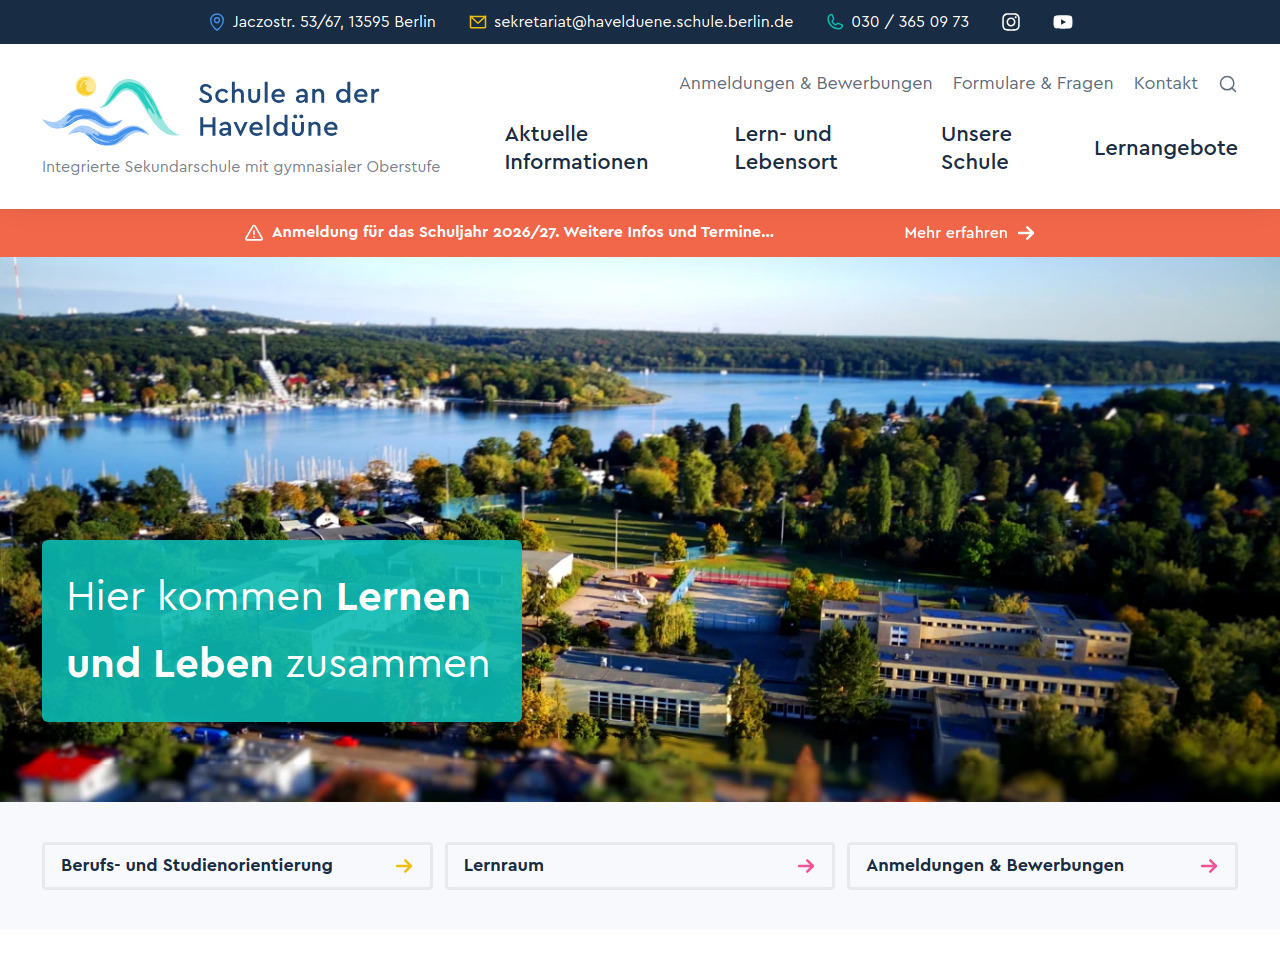
Task: Open the Lernangebote menu
Action: pos(1165,148)
